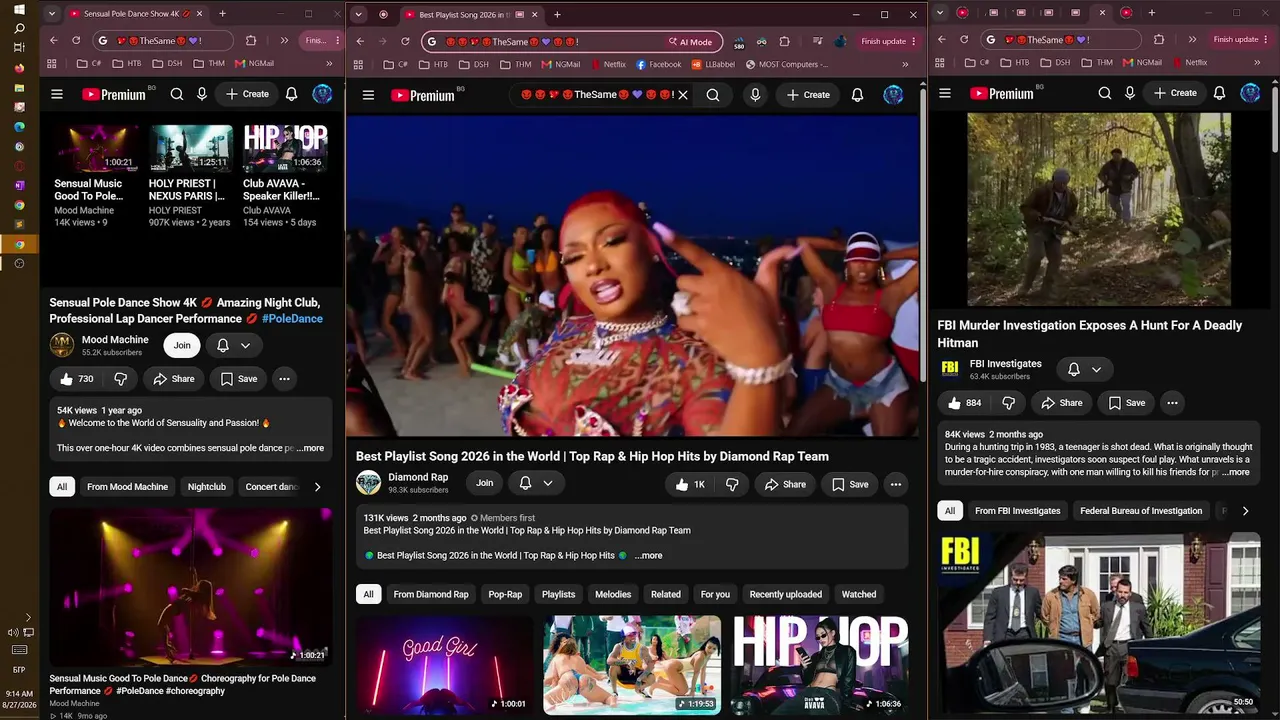Open more actions for the pole dance video
The height and width of the screenshot is (720, 1280).
284,379
